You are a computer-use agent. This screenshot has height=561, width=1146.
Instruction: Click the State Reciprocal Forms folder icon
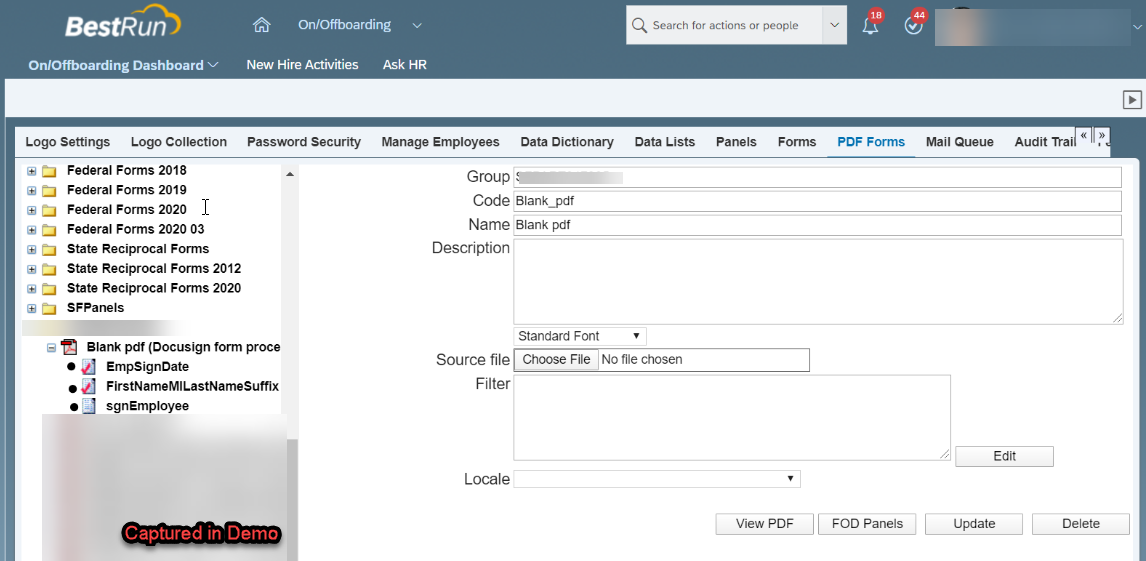(50, 250)
